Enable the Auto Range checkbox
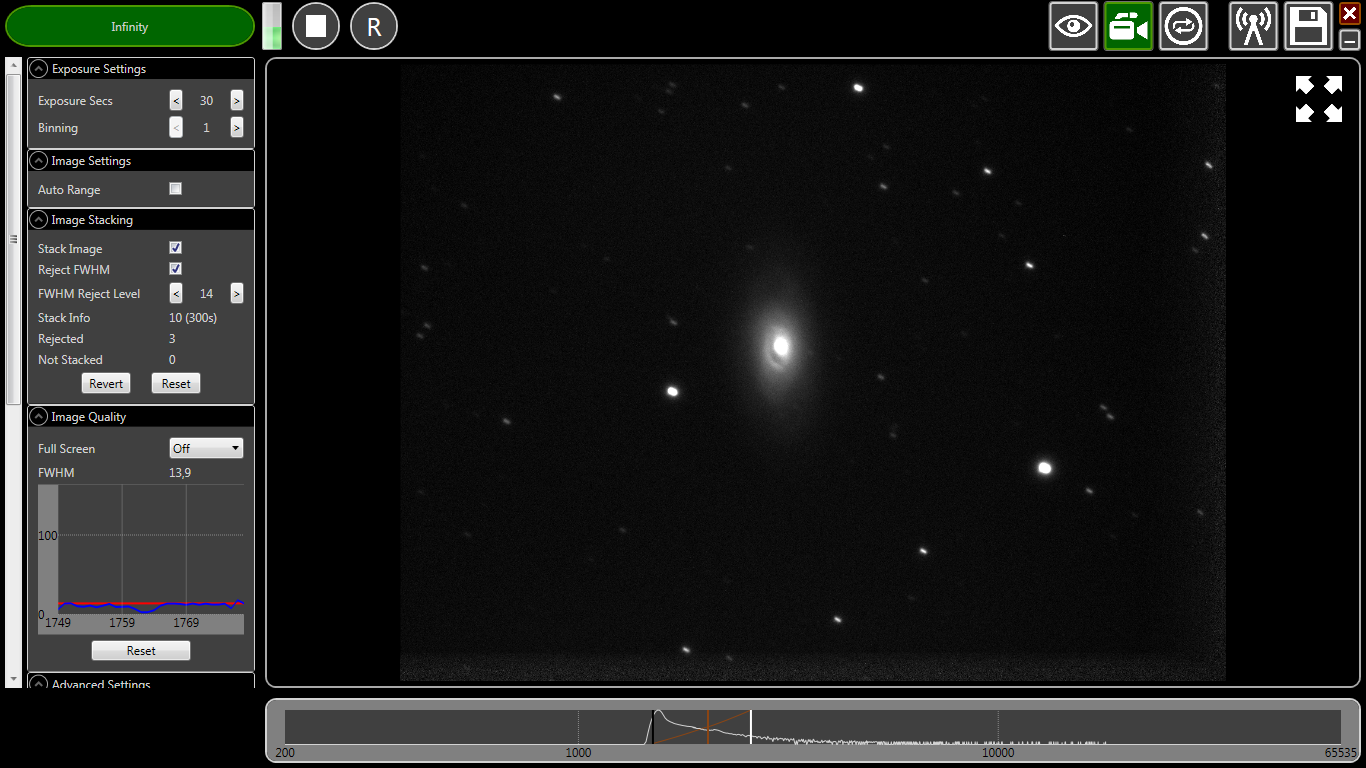Image resolution: width=1366 pixels, height=768 pixels. (x=176, y=189)
